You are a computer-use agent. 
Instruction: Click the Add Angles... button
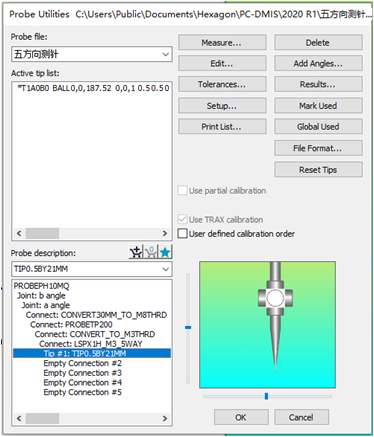tap(318, 63)
